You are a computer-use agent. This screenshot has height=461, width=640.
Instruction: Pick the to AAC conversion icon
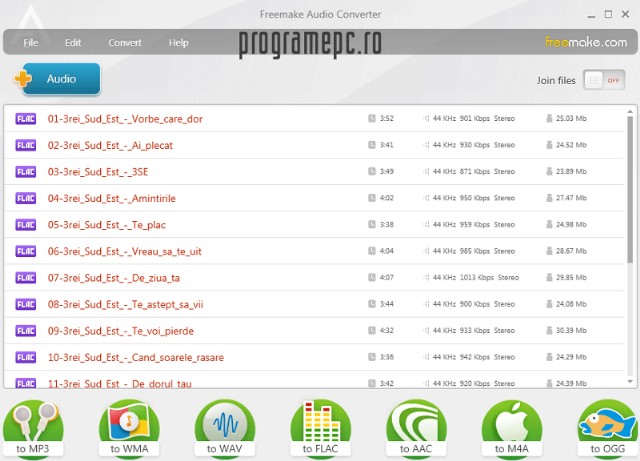click(x=416, y=429)
